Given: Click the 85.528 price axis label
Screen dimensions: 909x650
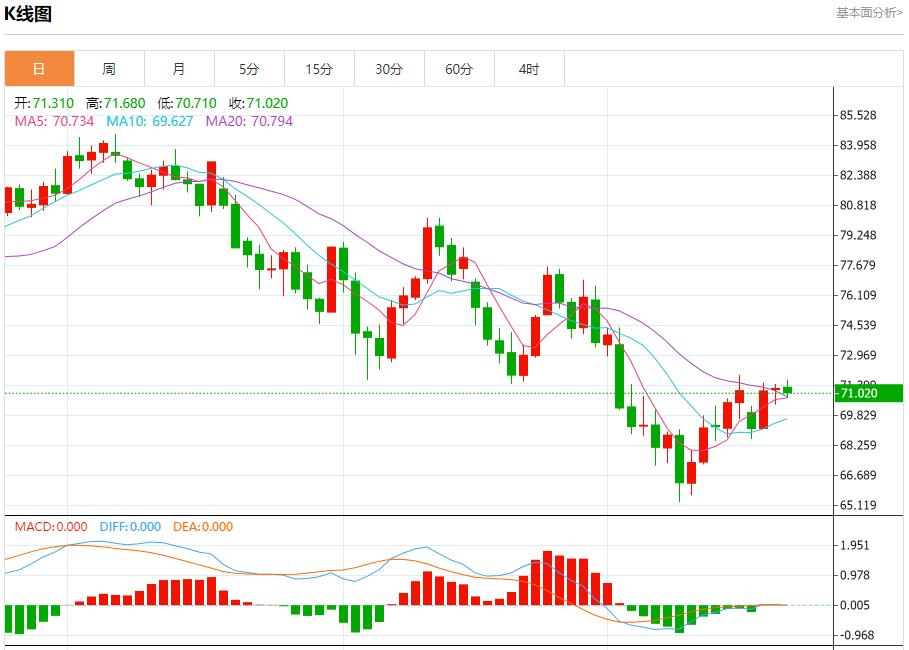Looking at the screenshot, I should click(858, 116).
